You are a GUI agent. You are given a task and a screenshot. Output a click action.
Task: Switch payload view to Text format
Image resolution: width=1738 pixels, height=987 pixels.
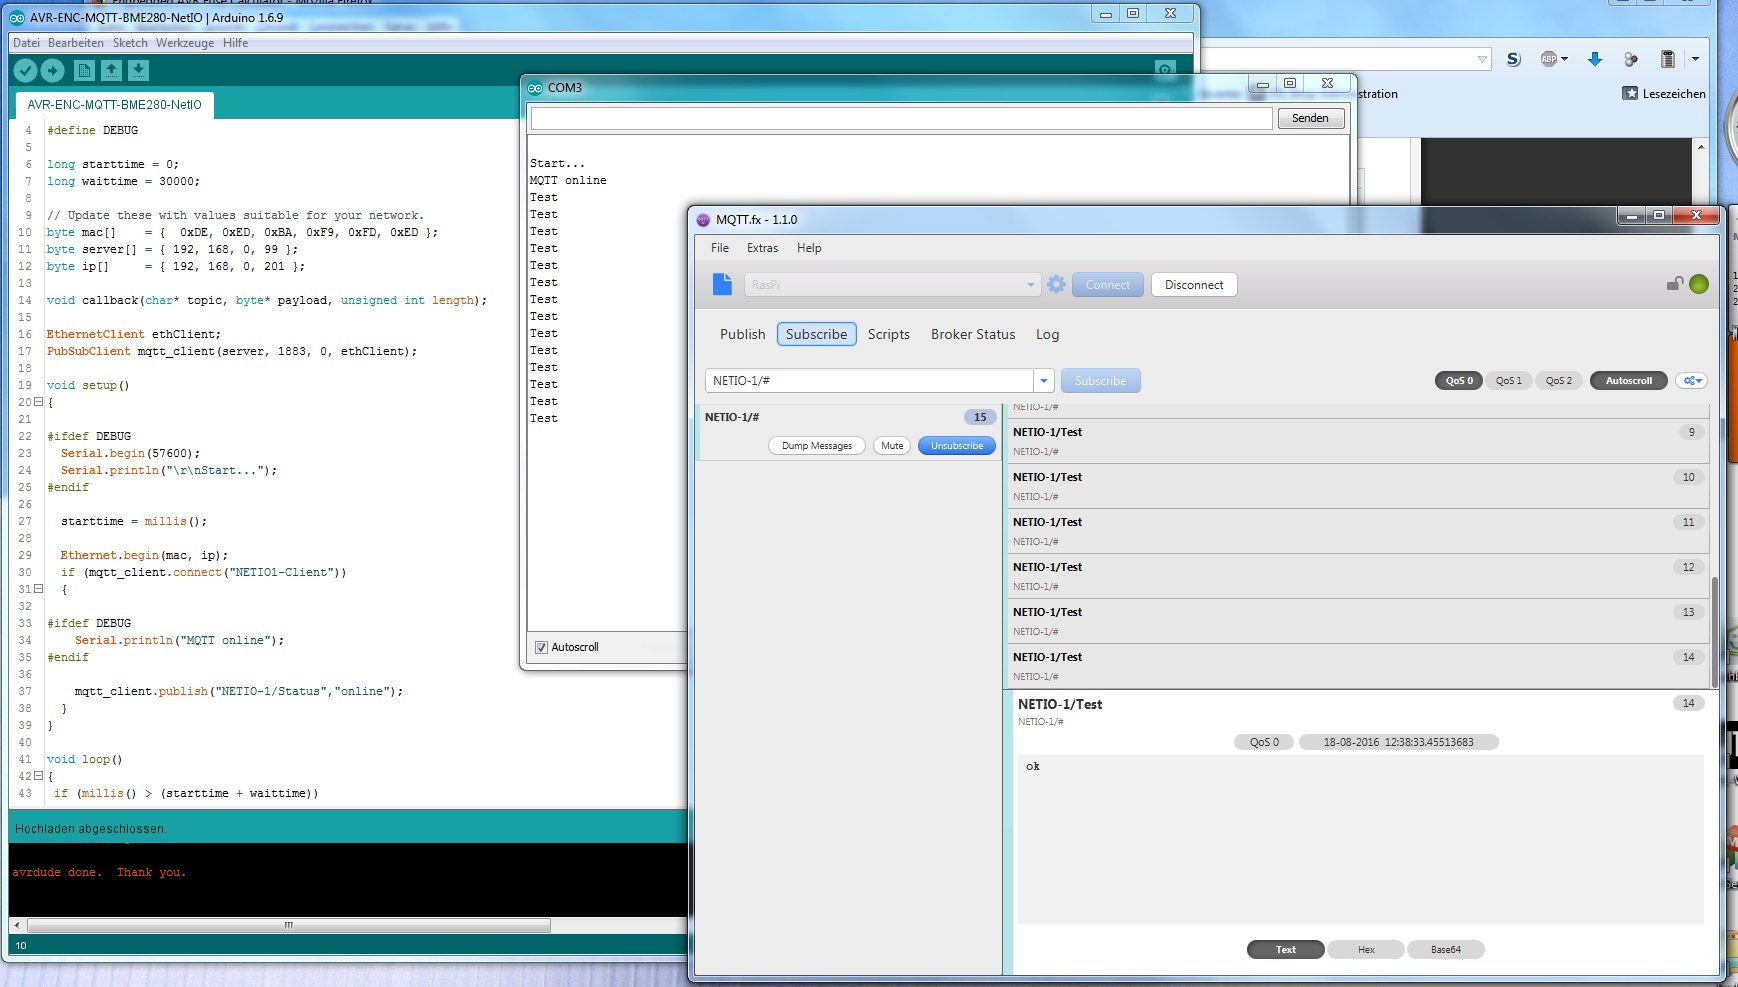1286,950
